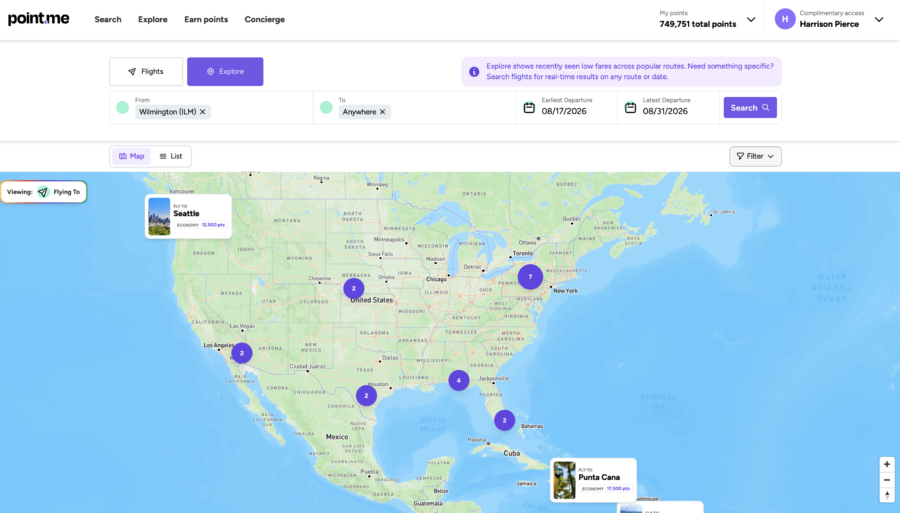Click the 2 cluster near Los Angeles

pos(242,353)
